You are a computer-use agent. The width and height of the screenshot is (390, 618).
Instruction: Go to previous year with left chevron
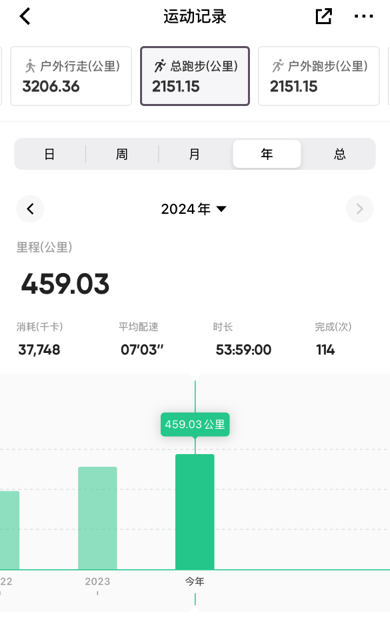[x=30, y=208]
